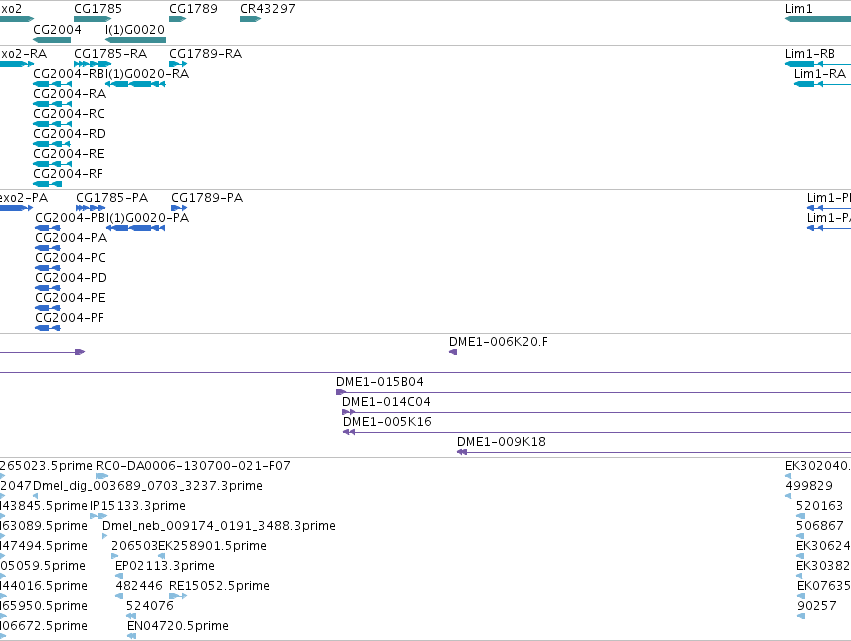Click Dmel_dig_003689_0703_3237.3prime entry
This screenshot has height=641, width=851.
tap(148, 486)
